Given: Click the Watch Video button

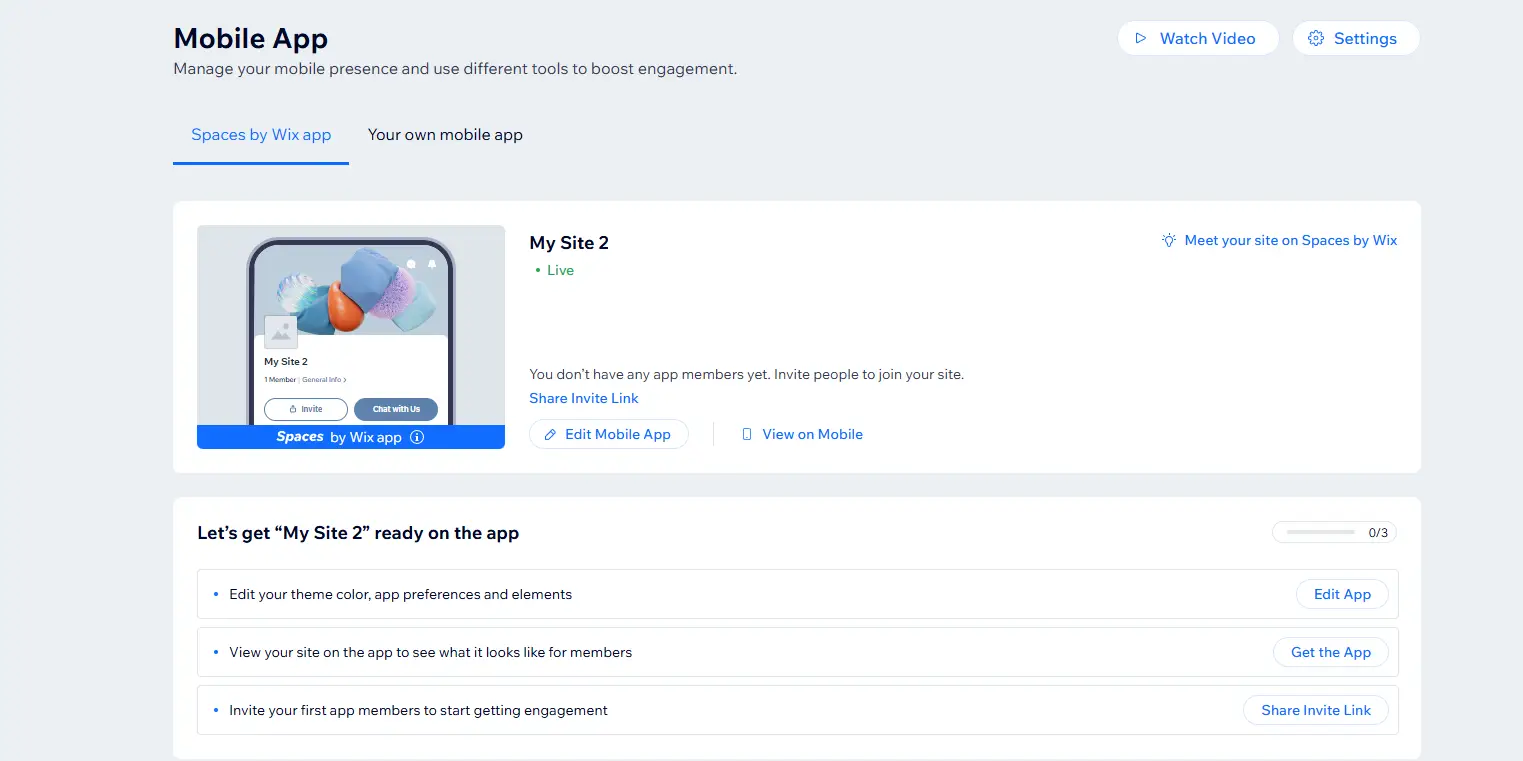Looking at the screenshot, I should [1198, 38].
